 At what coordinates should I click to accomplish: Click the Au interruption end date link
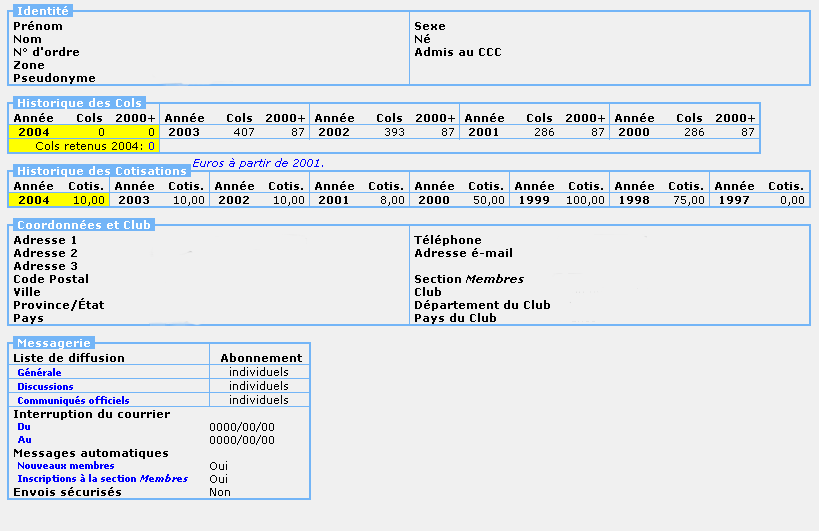tap(24, 440)
